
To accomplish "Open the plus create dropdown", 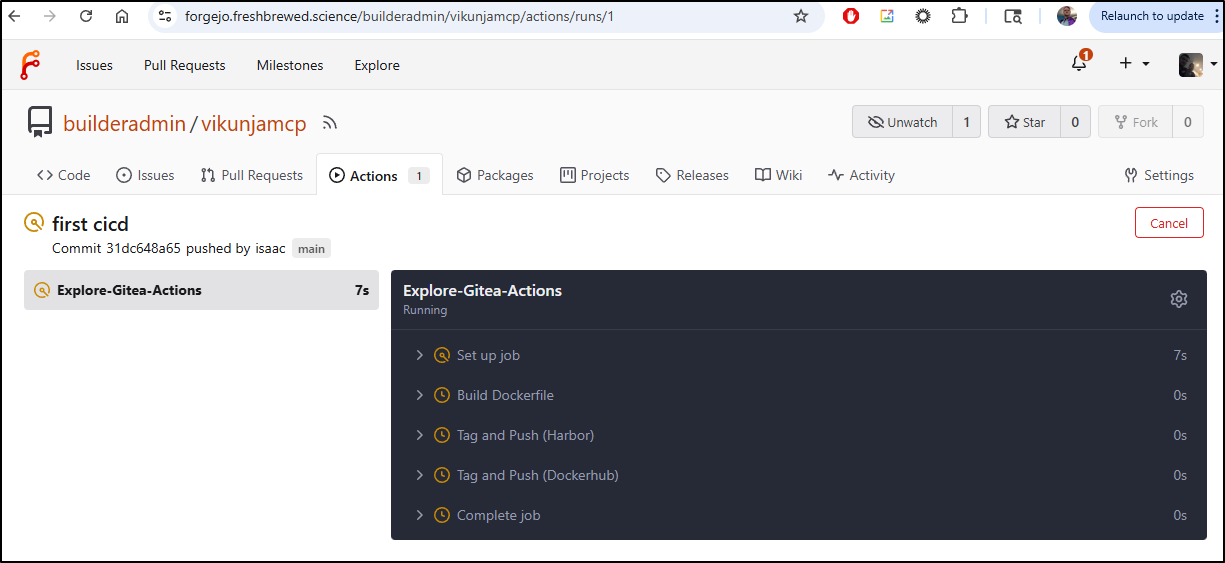I will (x=1133, y=64).
